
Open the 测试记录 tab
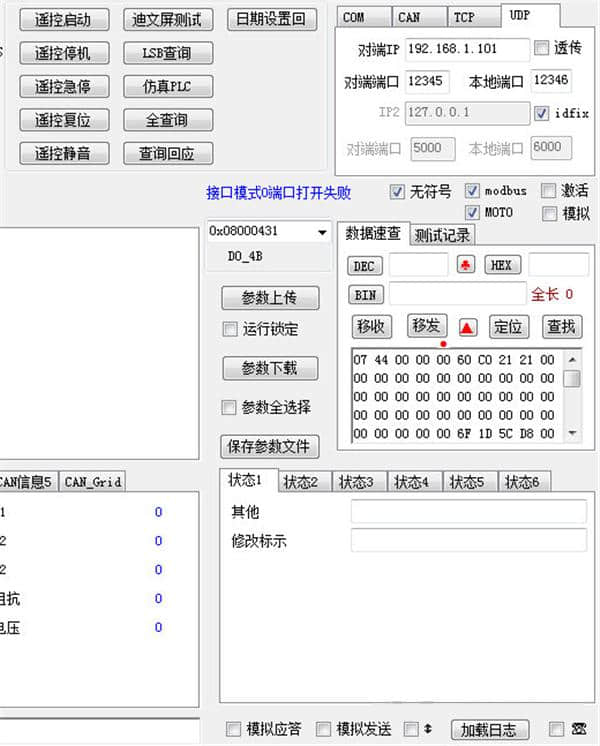click(442, 235)
